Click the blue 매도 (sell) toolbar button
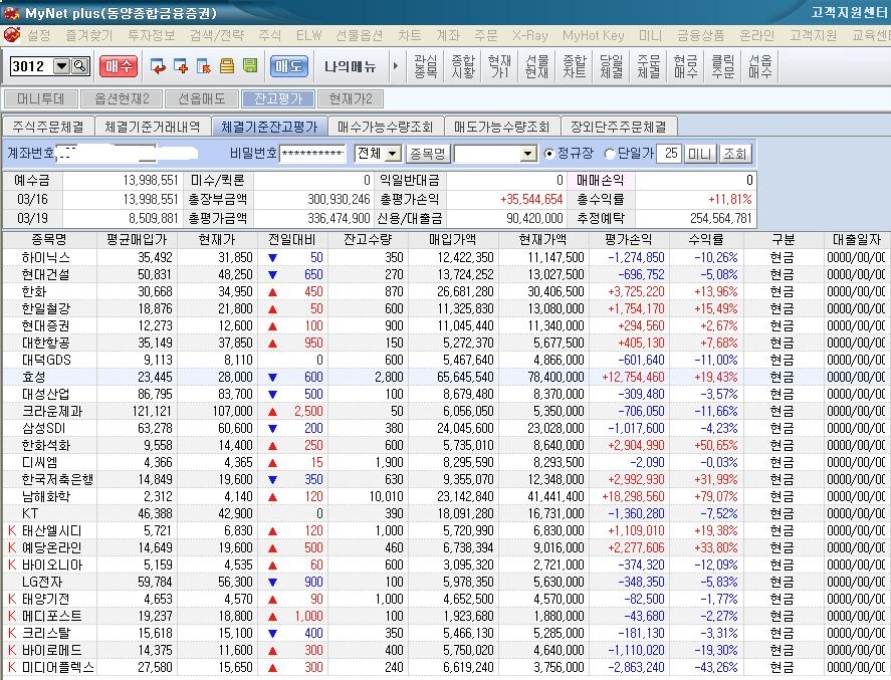This screenshot has height=680, width=891. [289, 66]
